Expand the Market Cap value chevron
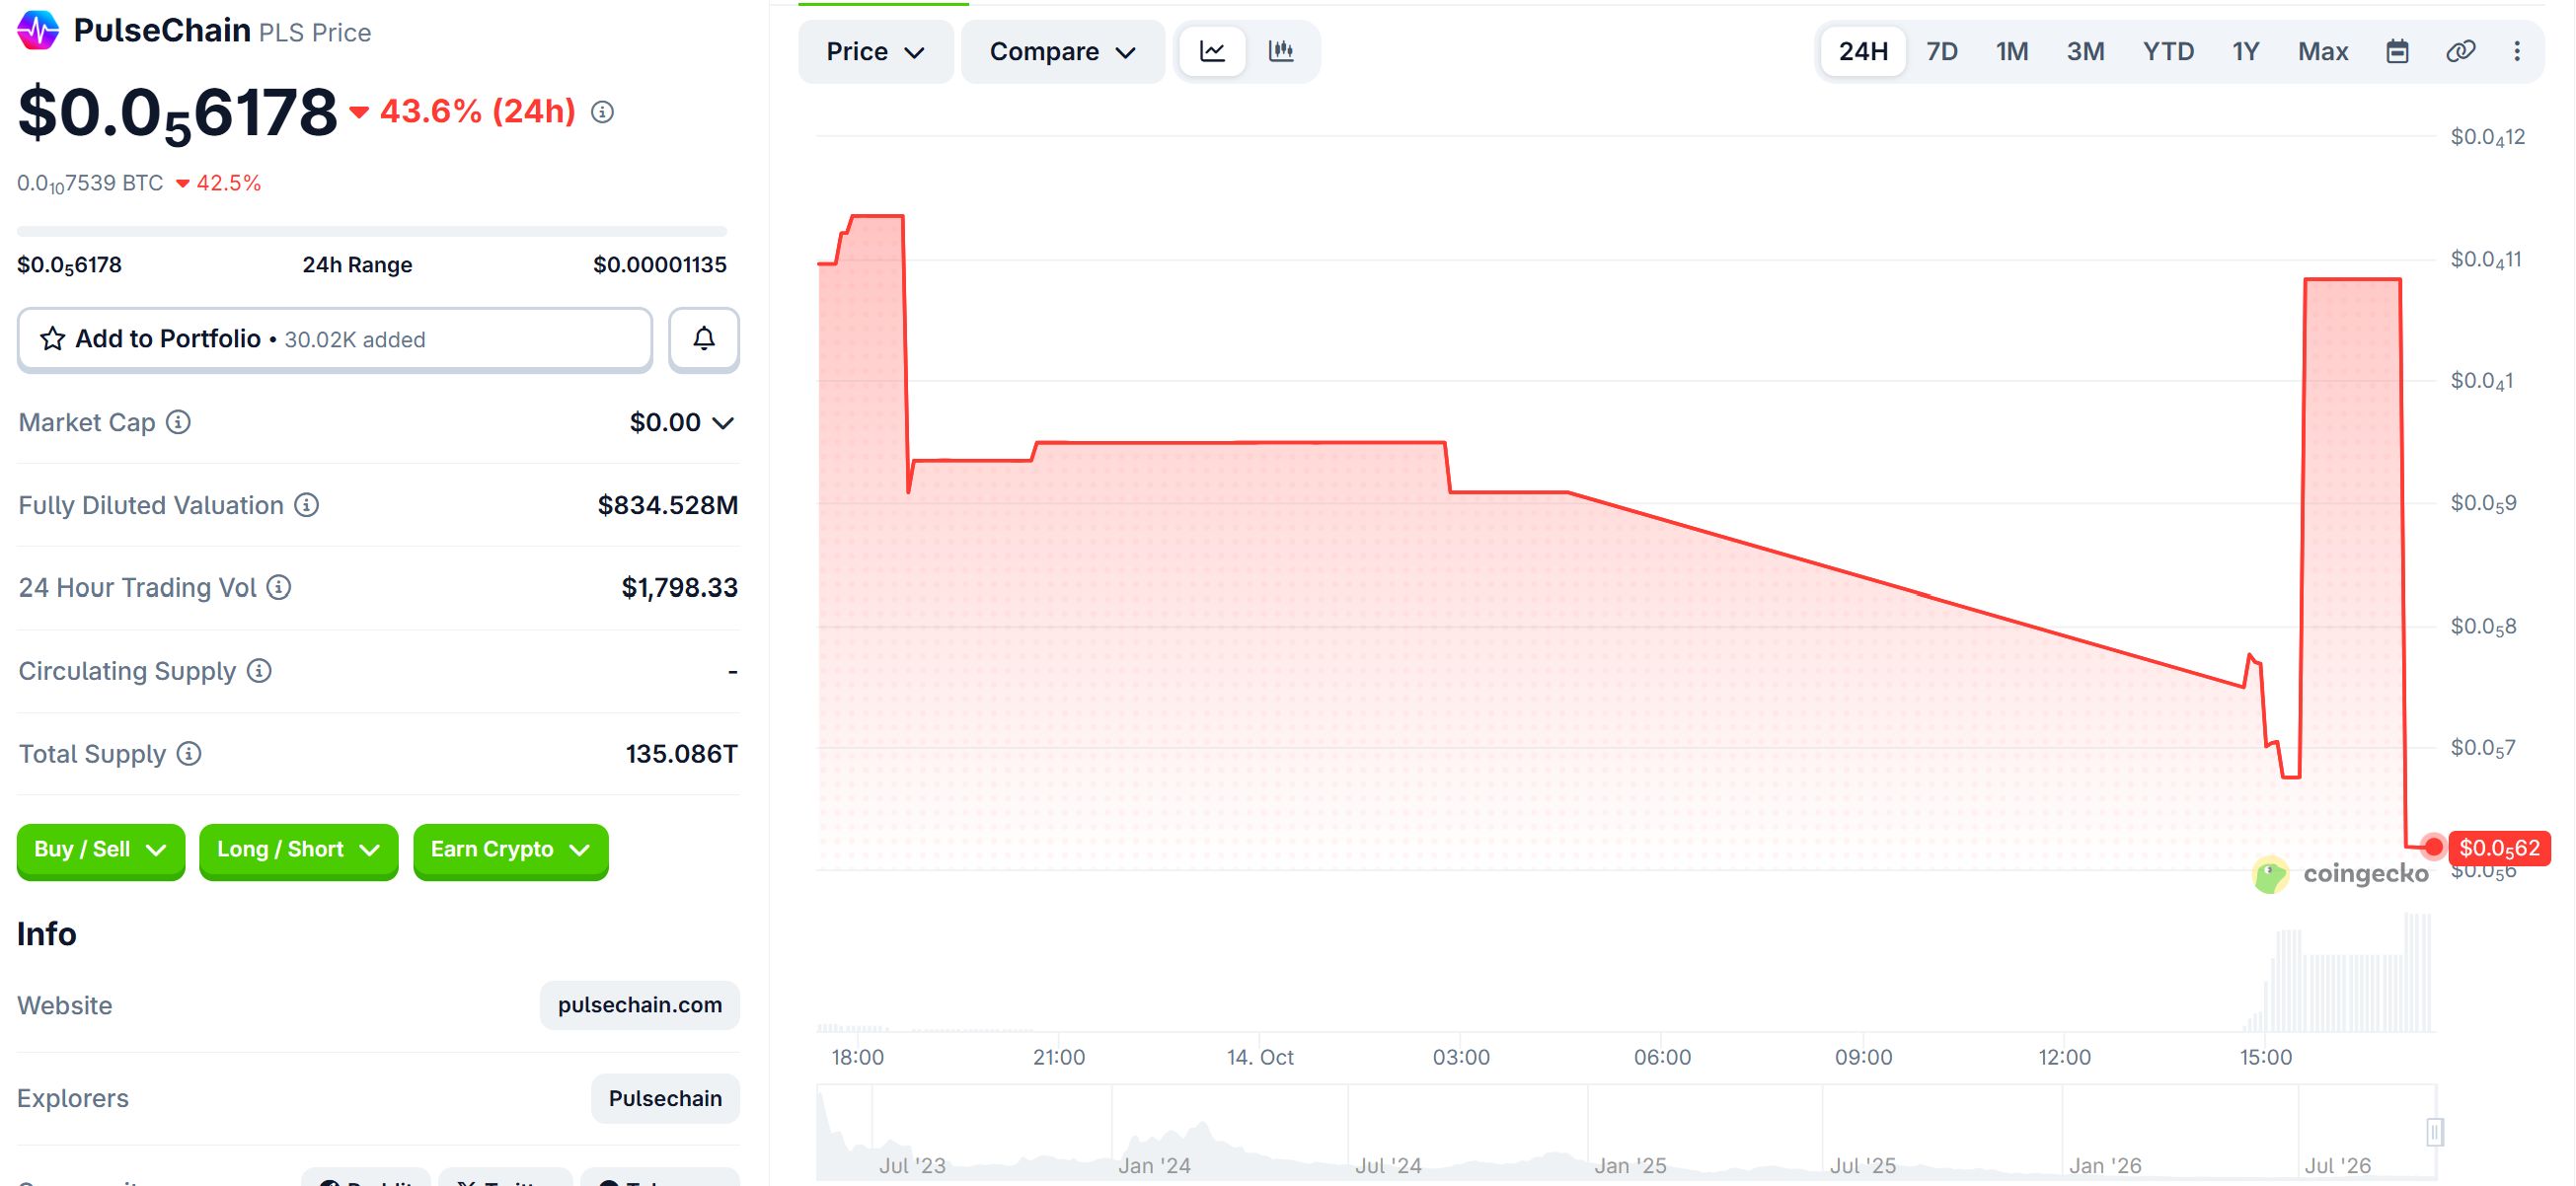The image size is (2576, 1186). (x=723, y=423)
